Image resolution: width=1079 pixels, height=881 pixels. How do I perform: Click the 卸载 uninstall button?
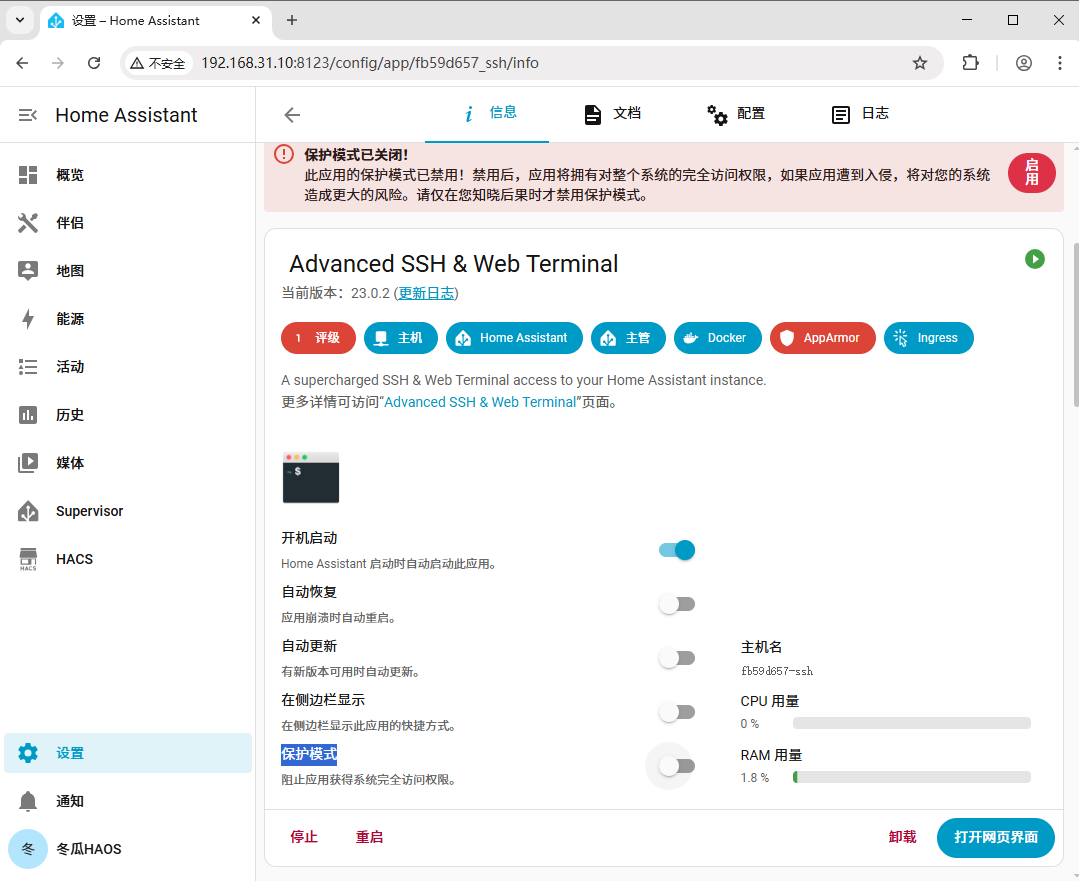[902, 837]
